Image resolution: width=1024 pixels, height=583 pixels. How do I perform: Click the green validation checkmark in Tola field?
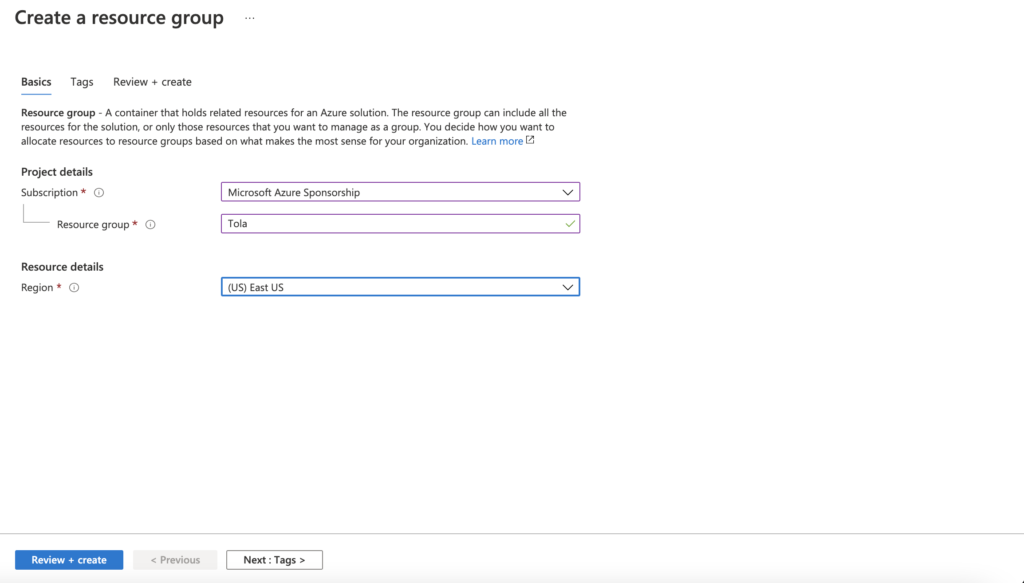pos(570,224)
